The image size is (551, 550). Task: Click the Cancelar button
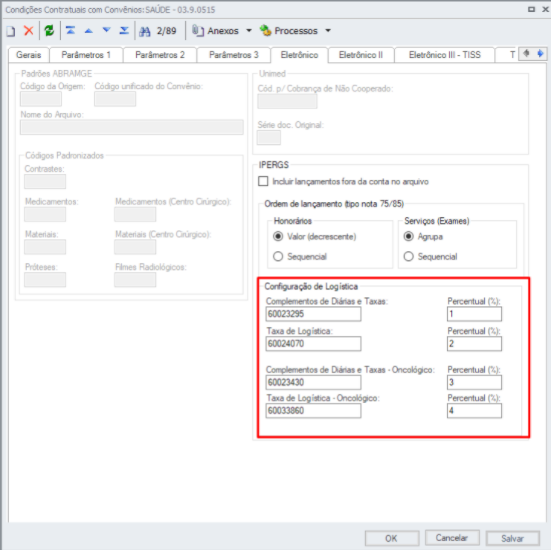452,538
